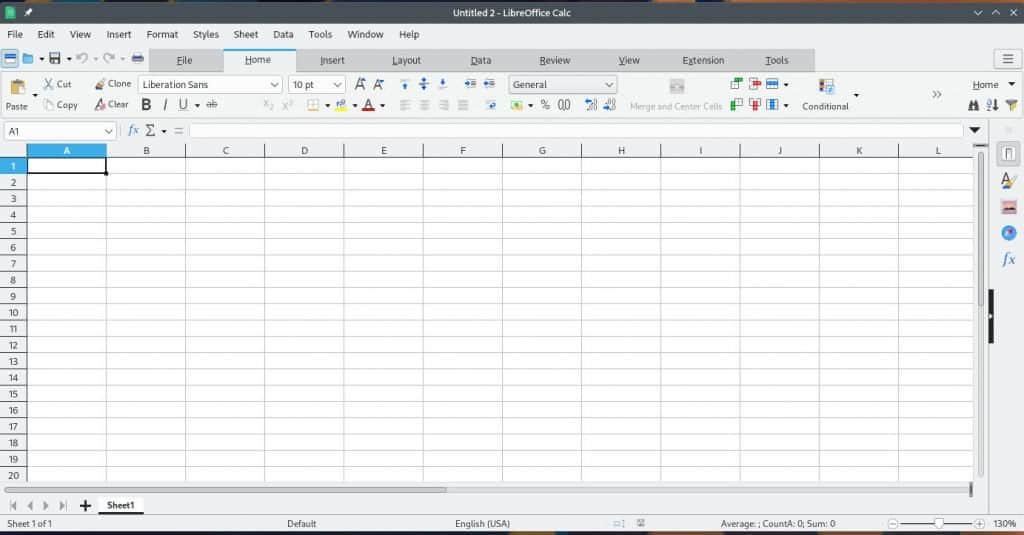The height and width of the screenshot is (535, 1024).
Task: Open the sidebar Navigator panel
Action: (x=1009, y=233)
